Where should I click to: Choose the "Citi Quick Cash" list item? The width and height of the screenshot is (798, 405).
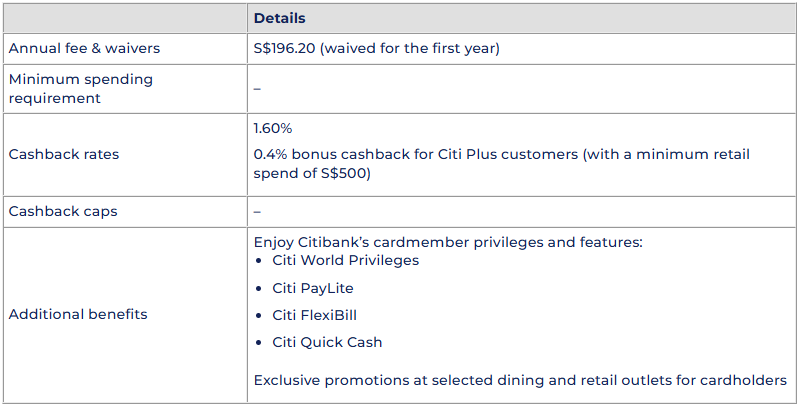pos(327,342)
